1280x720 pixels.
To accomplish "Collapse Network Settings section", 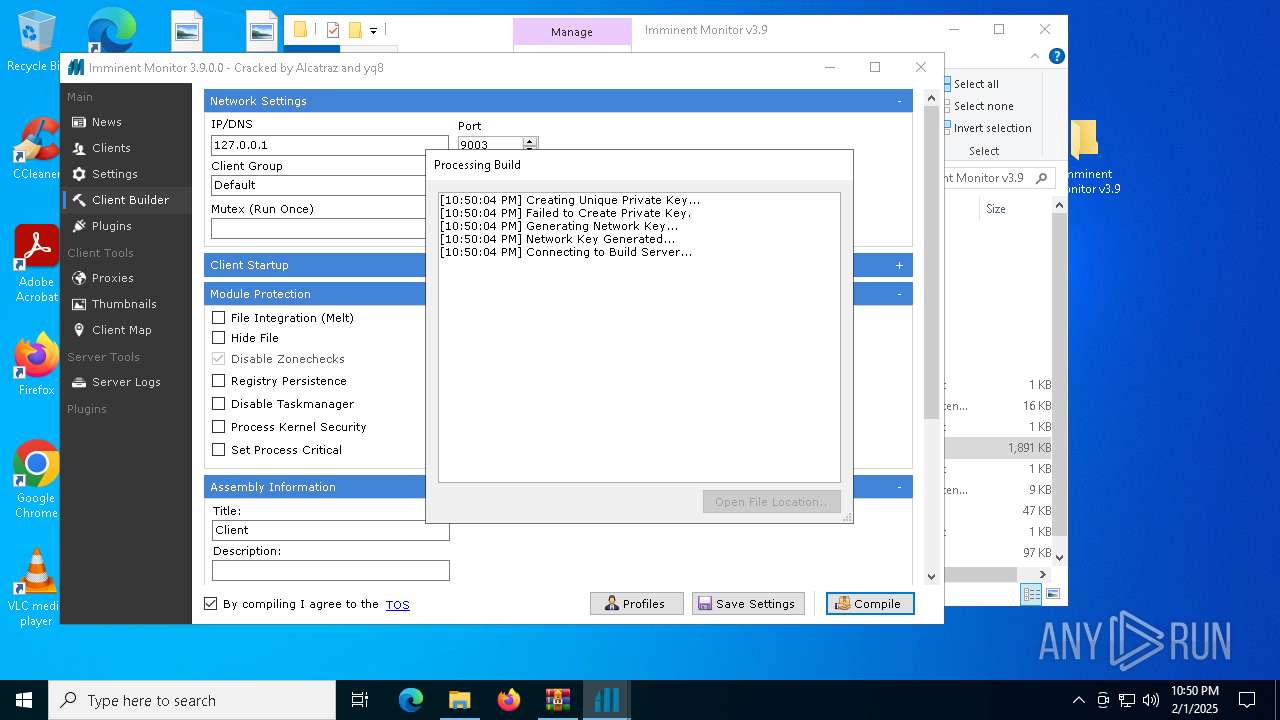I will click(x=899, y=101).
